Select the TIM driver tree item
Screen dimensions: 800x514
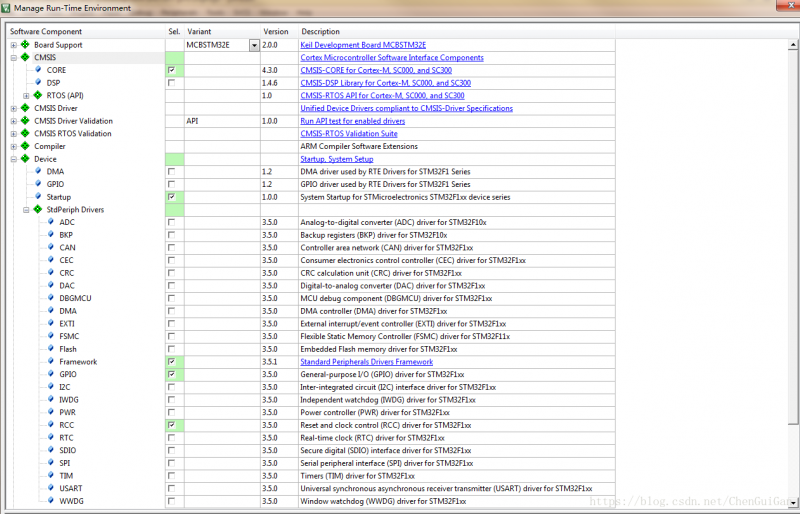tap(66, 475)
